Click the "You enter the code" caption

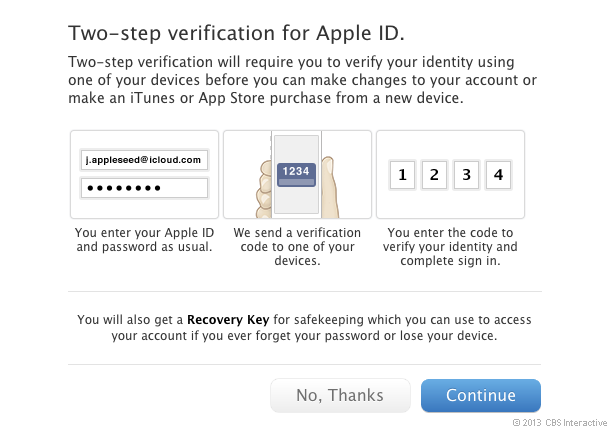click(452, 247)
